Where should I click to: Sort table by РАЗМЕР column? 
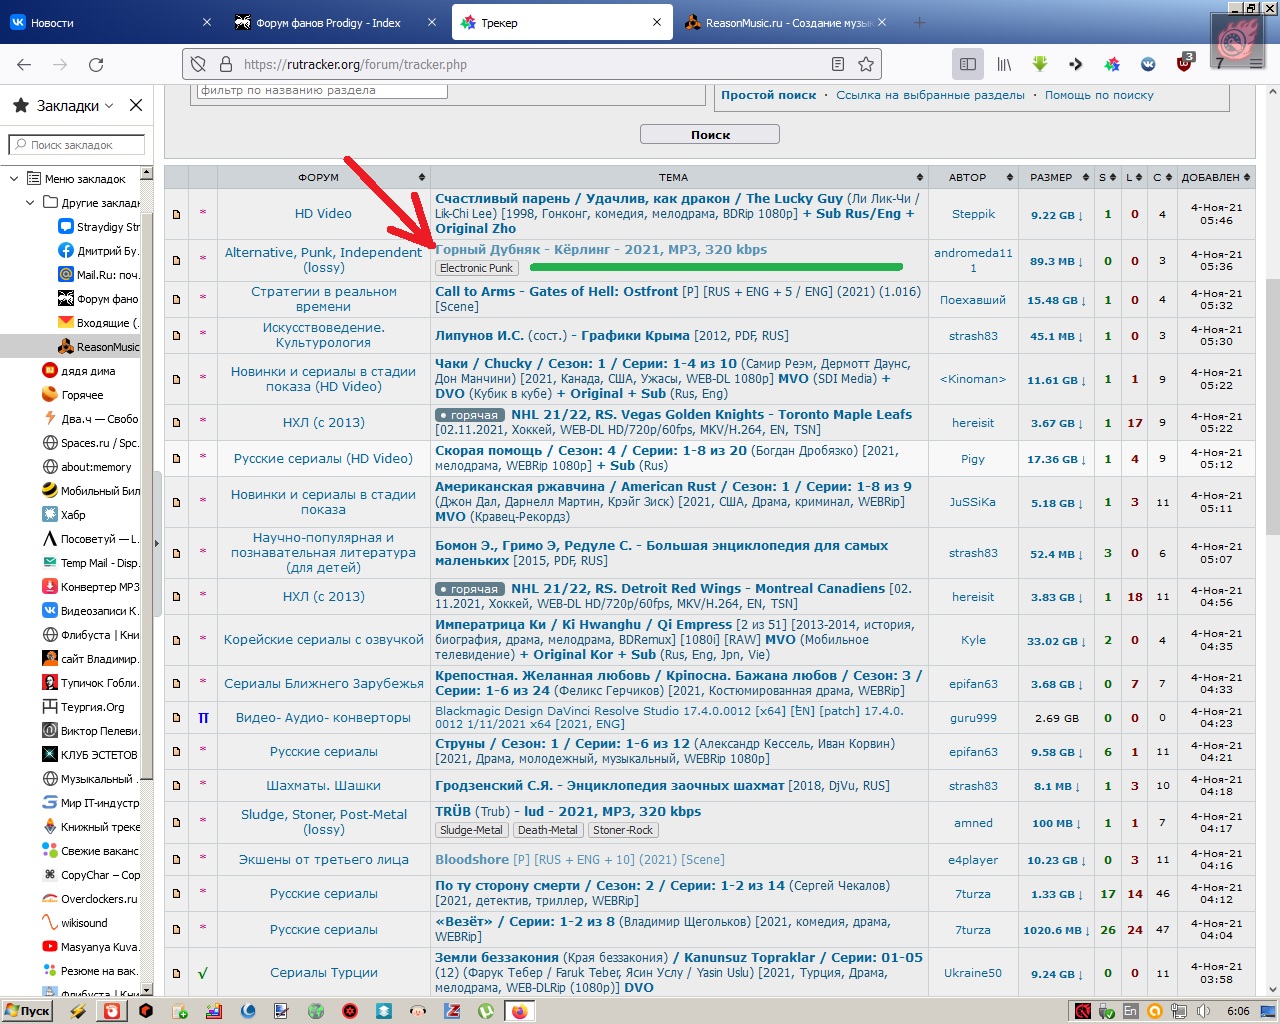(1057, 177)
